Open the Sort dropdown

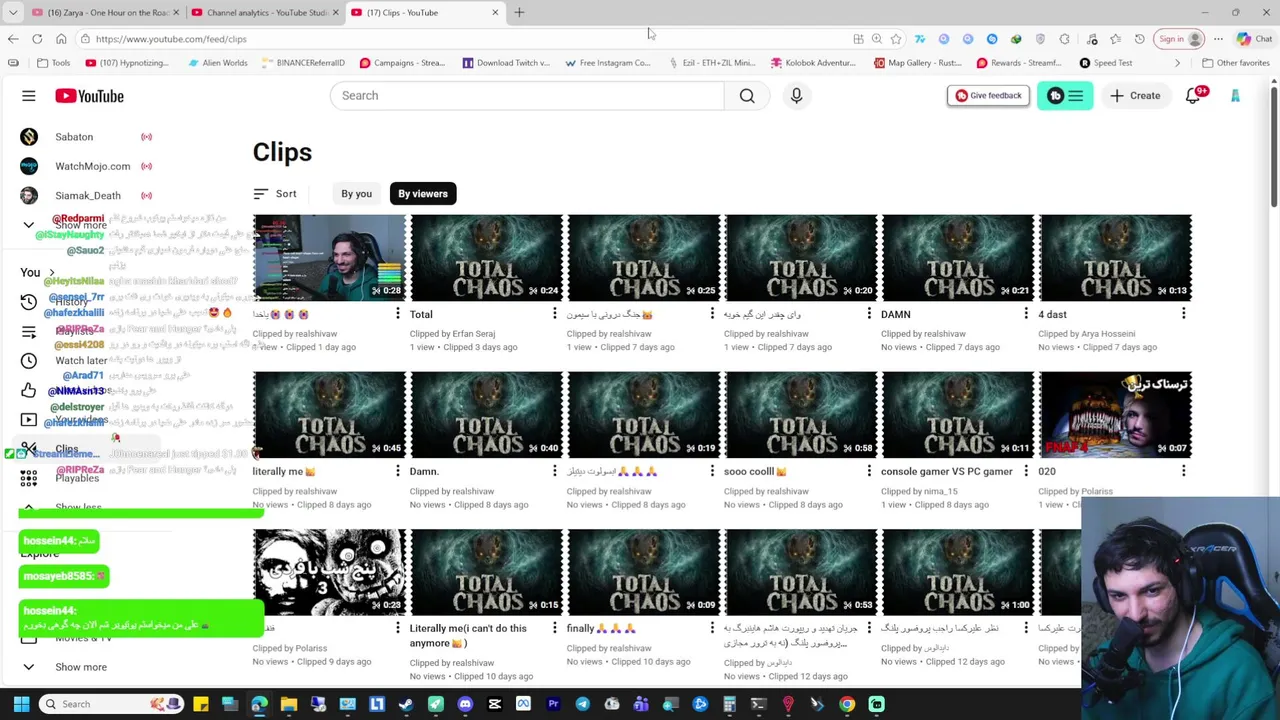[x=275, y=194]
